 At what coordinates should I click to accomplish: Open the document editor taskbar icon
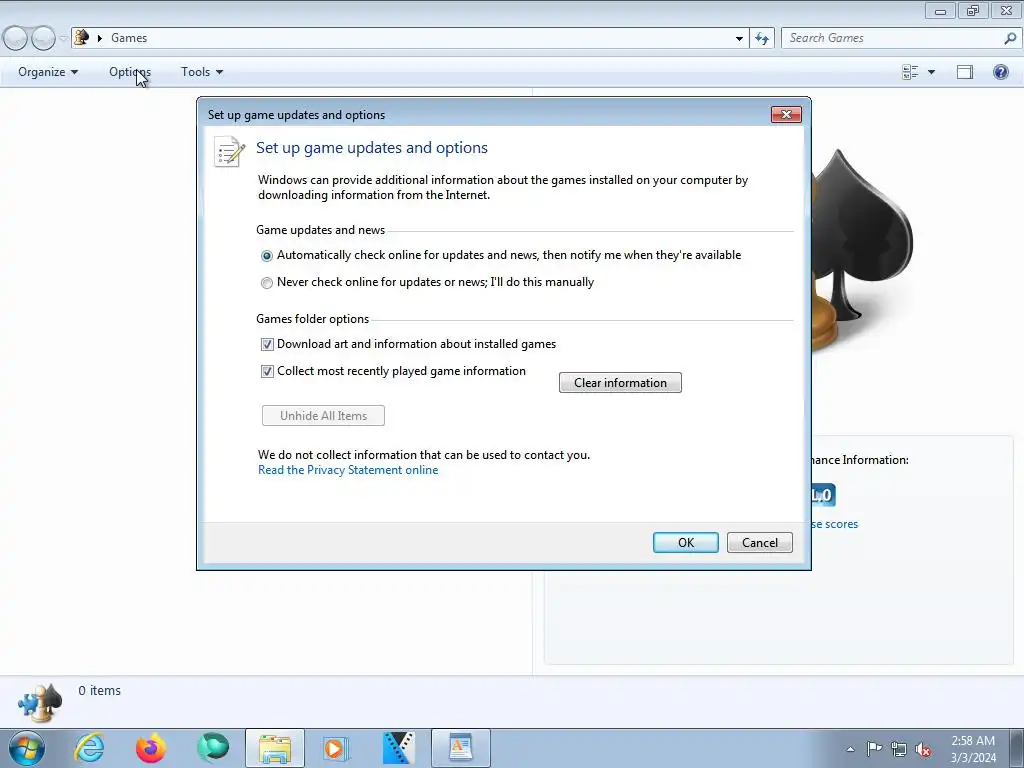click(x=460, y=748)
